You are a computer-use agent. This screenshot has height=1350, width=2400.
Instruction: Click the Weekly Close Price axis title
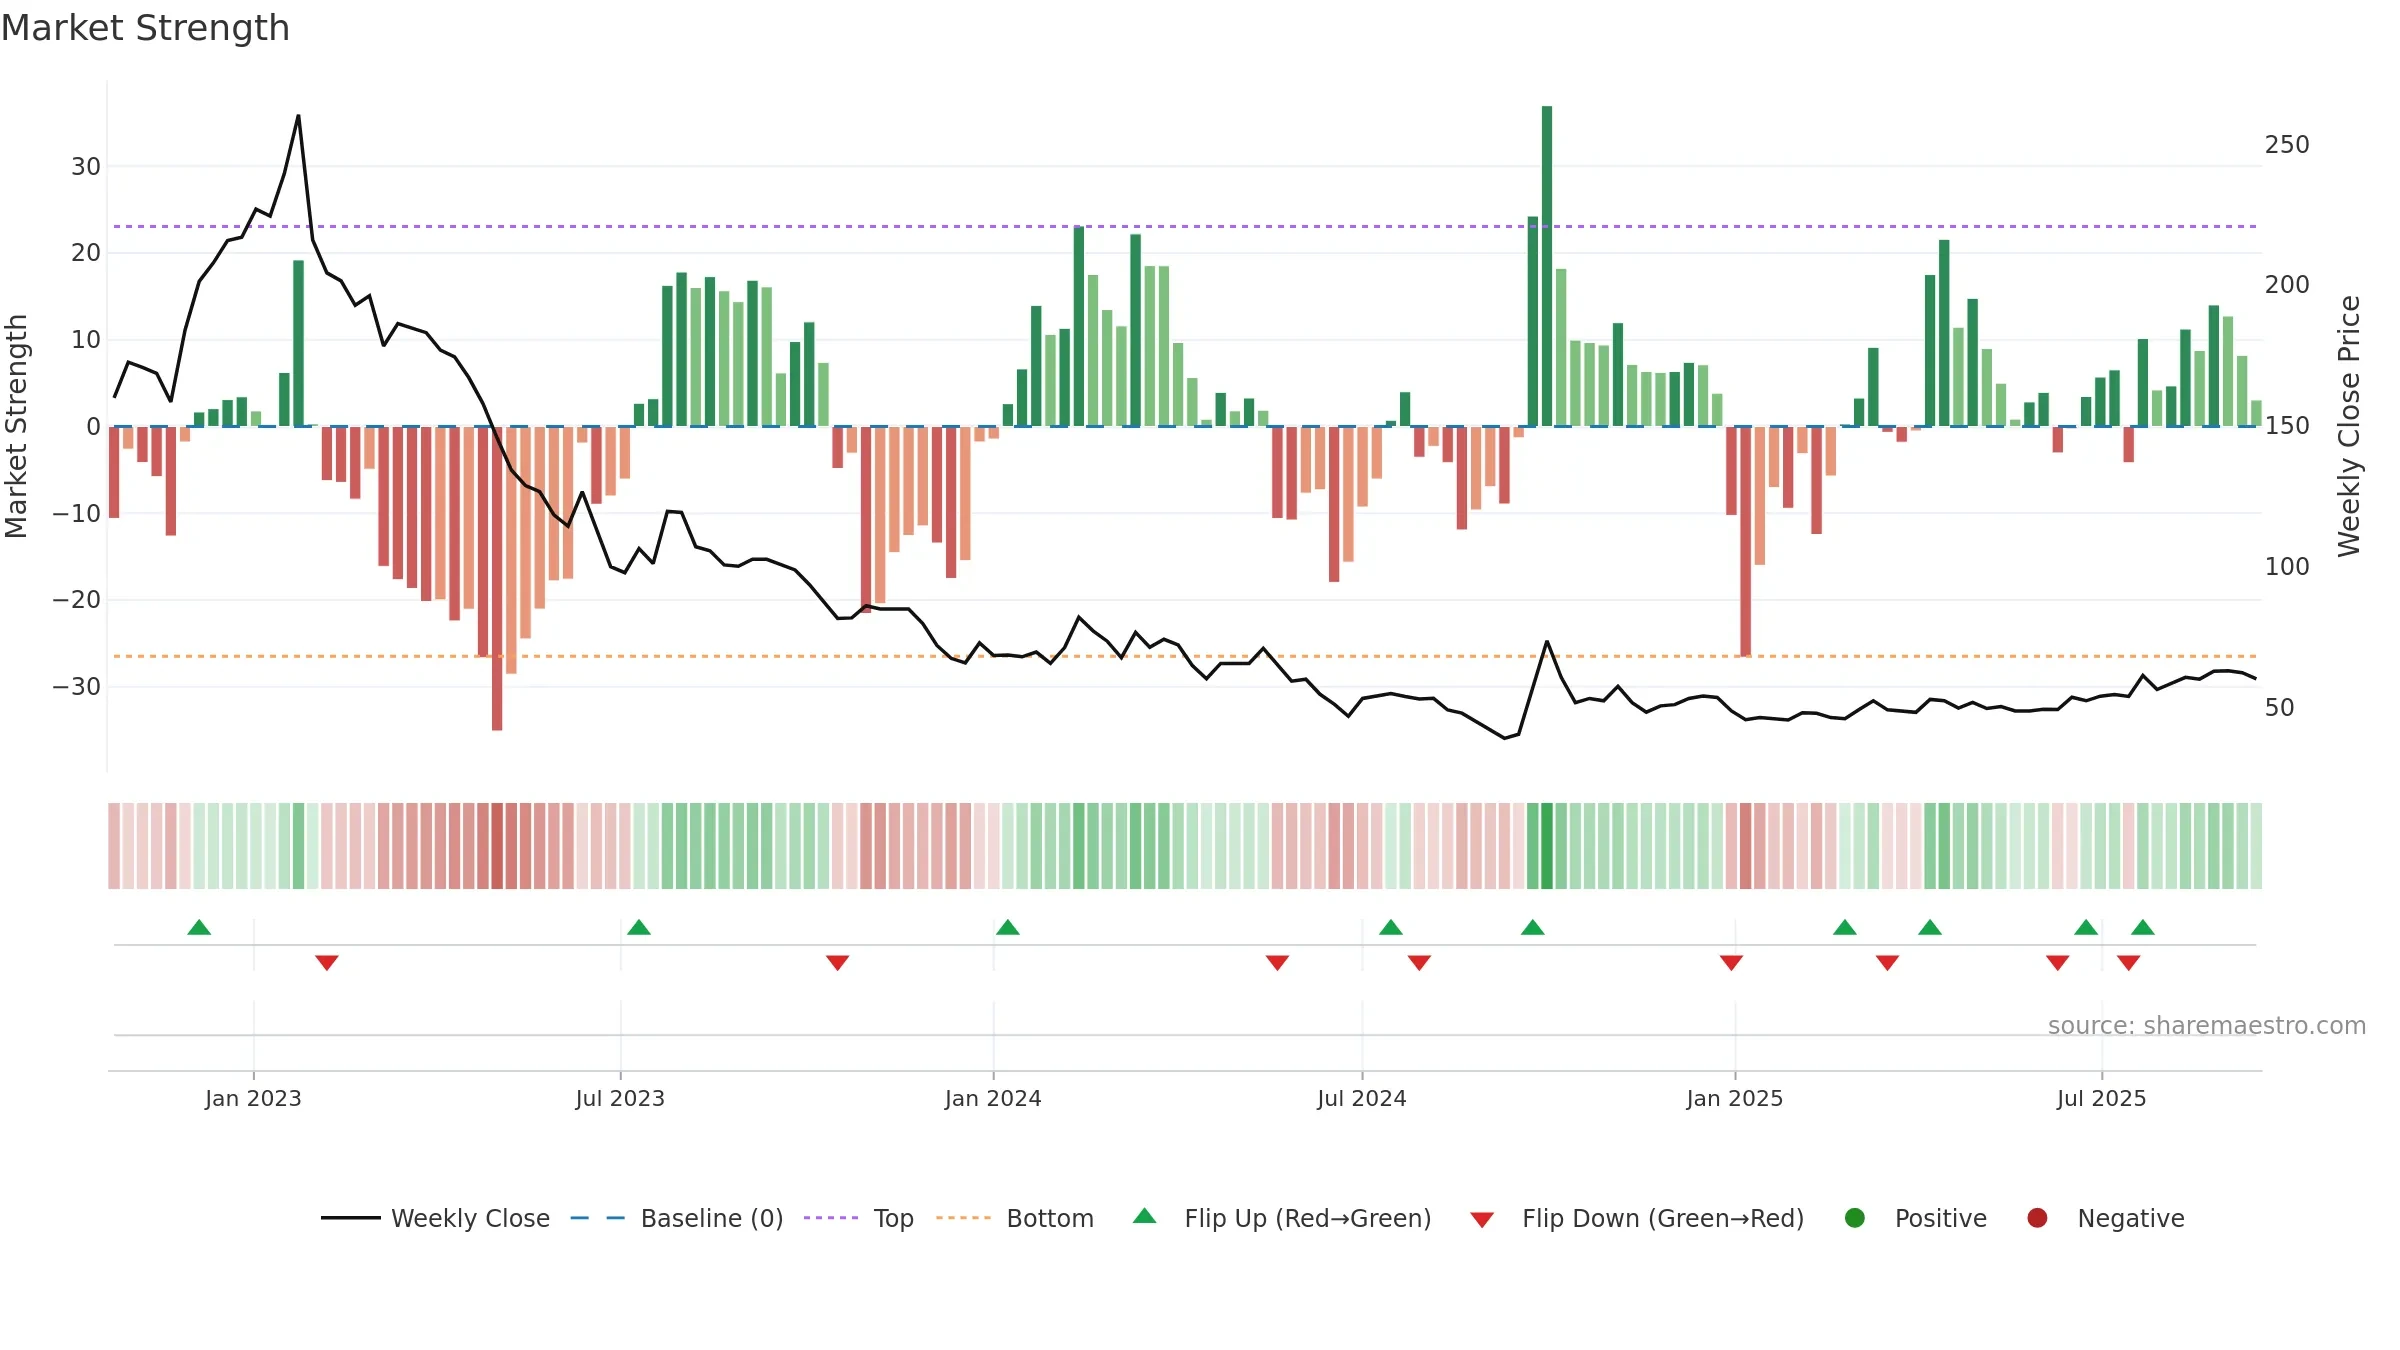point(2349,426)
